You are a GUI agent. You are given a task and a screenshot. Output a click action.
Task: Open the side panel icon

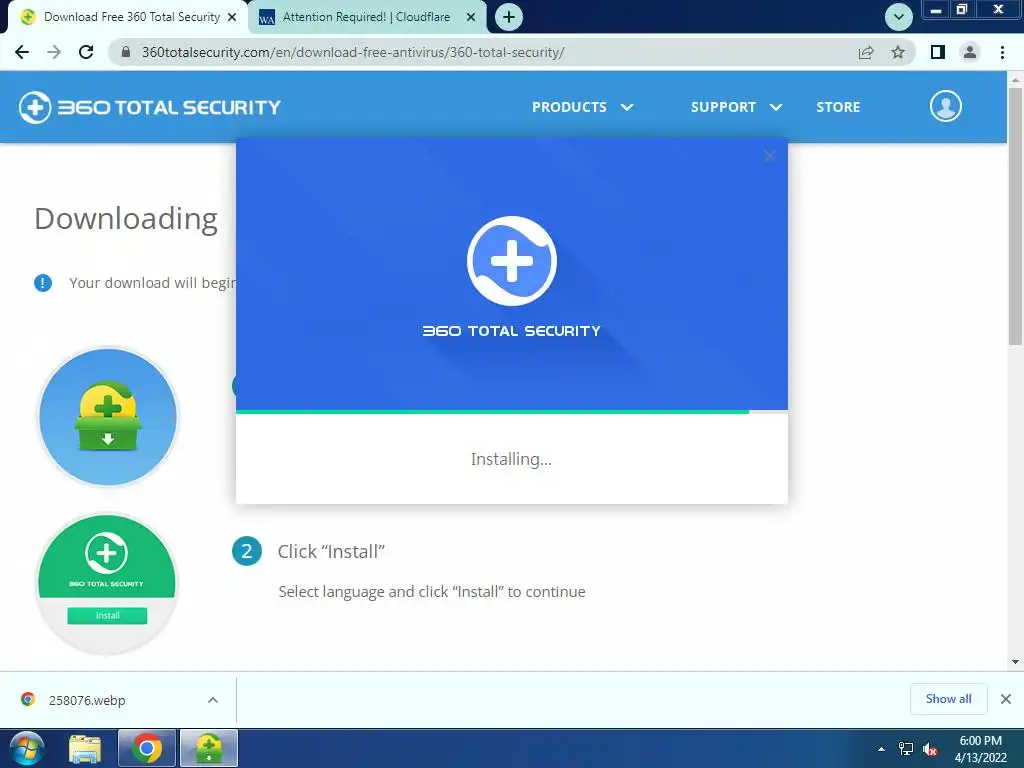click(938, 52)
